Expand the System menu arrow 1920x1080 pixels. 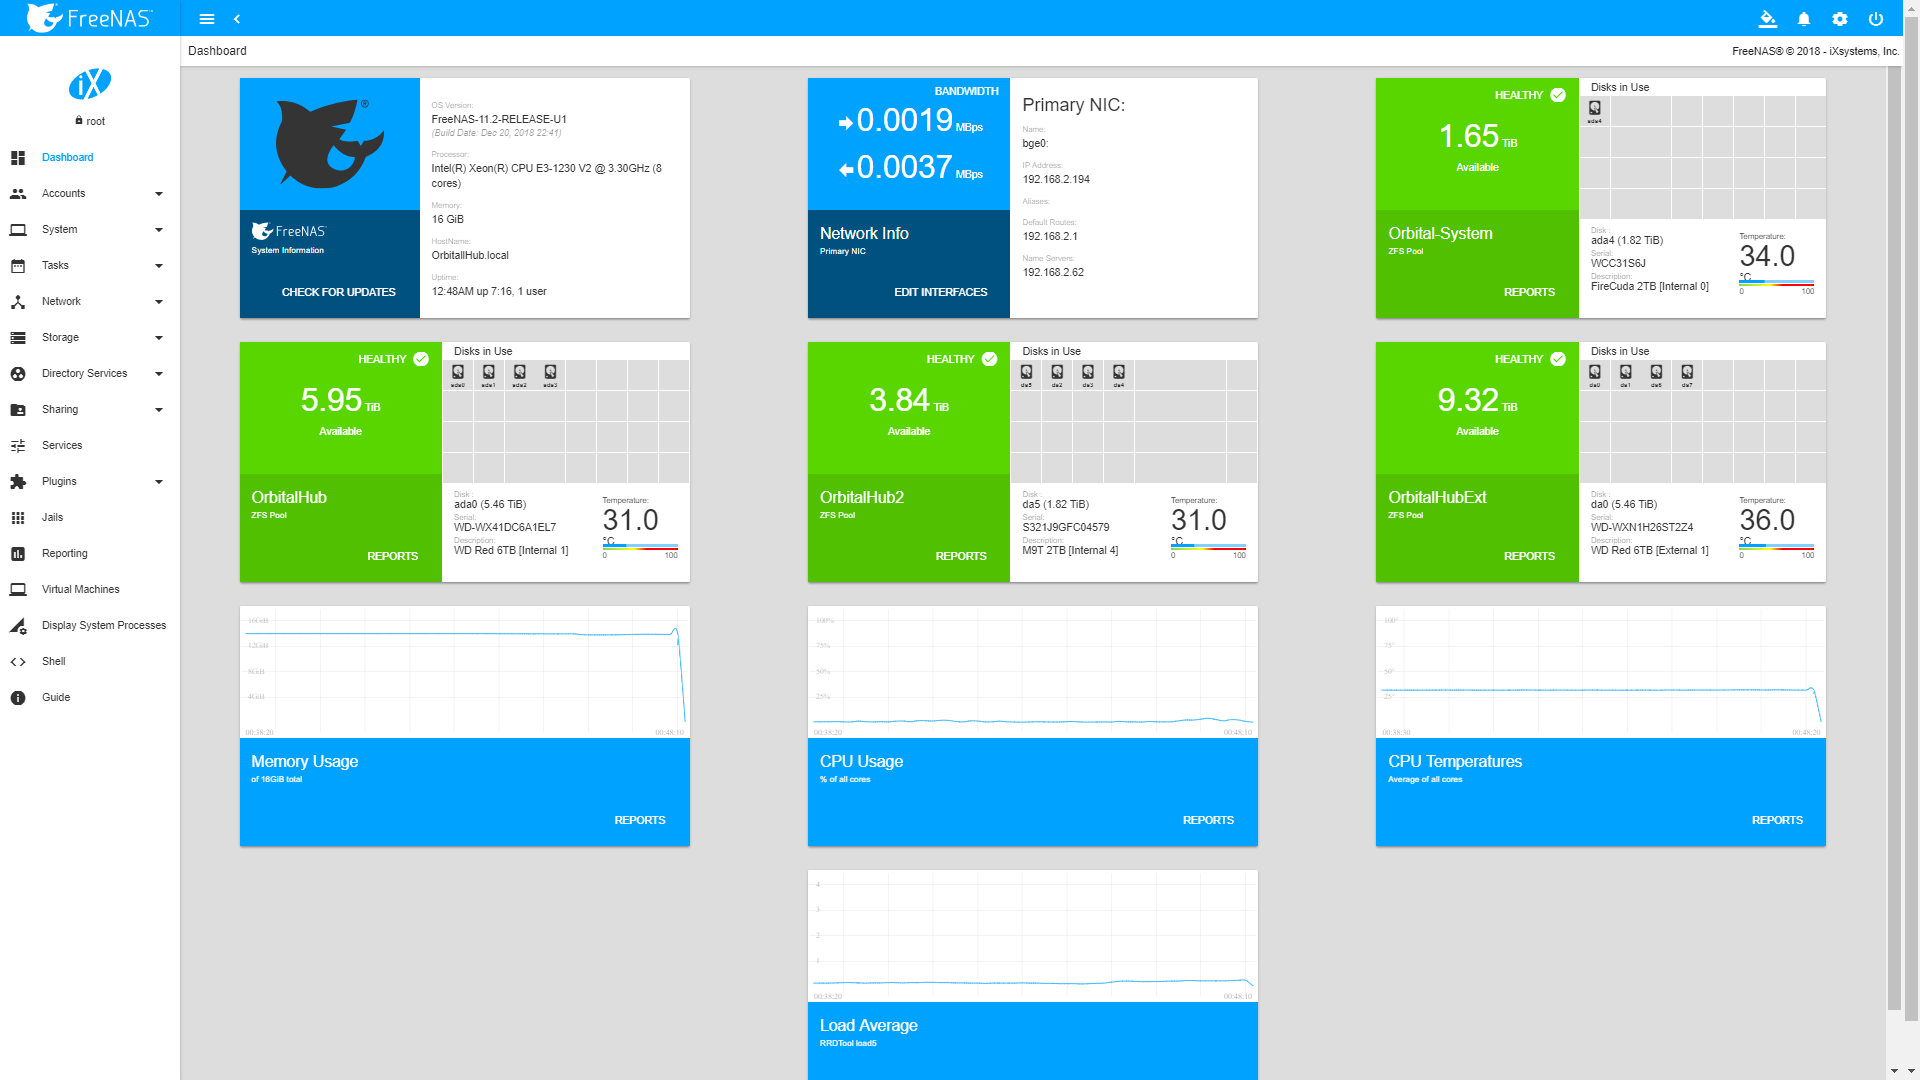[x=159, y=230]
